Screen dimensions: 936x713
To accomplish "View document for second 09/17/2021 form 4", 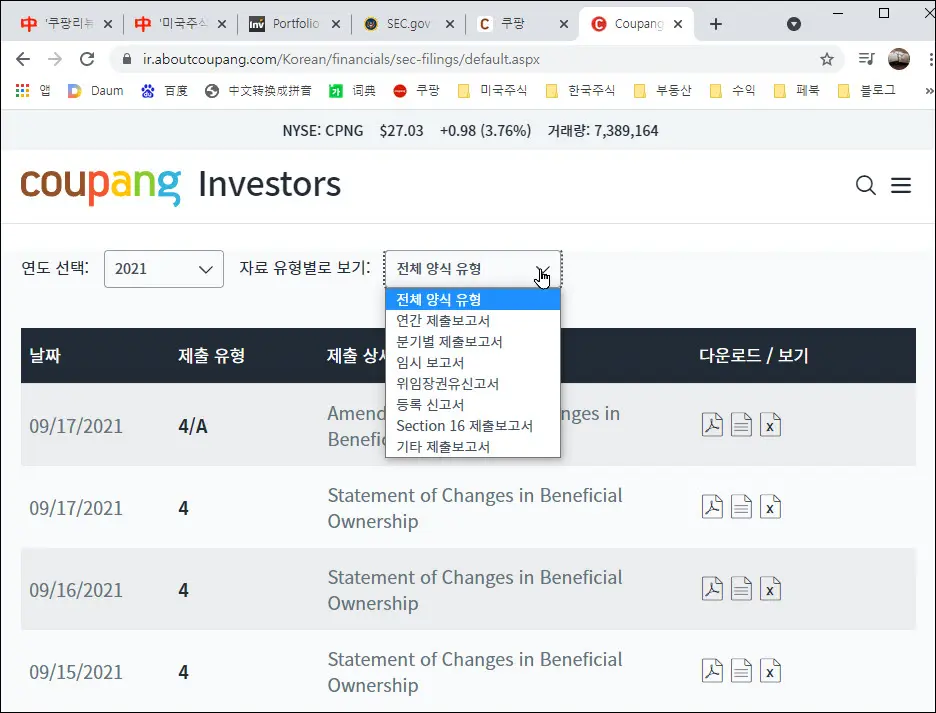I will click(x=741, y=507).
